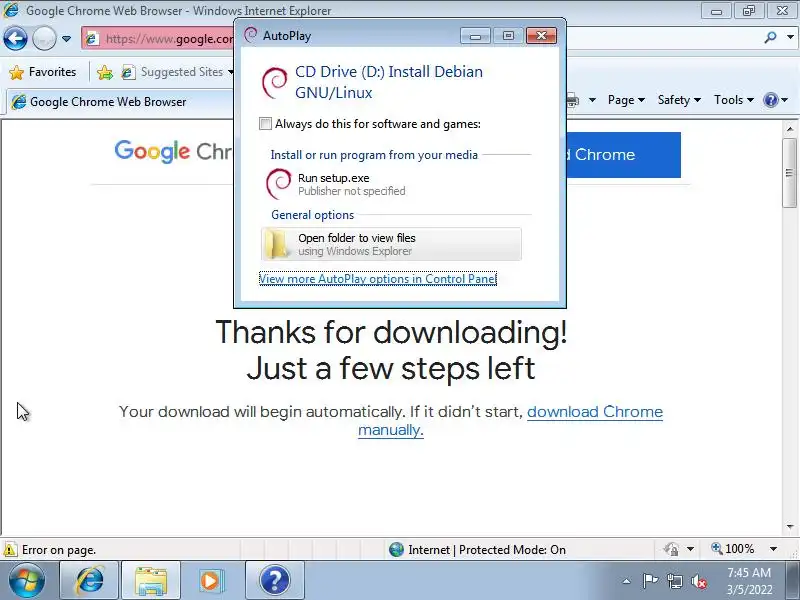Show hidden tray icons arrow
800x600 pixels.
[627, 581]
